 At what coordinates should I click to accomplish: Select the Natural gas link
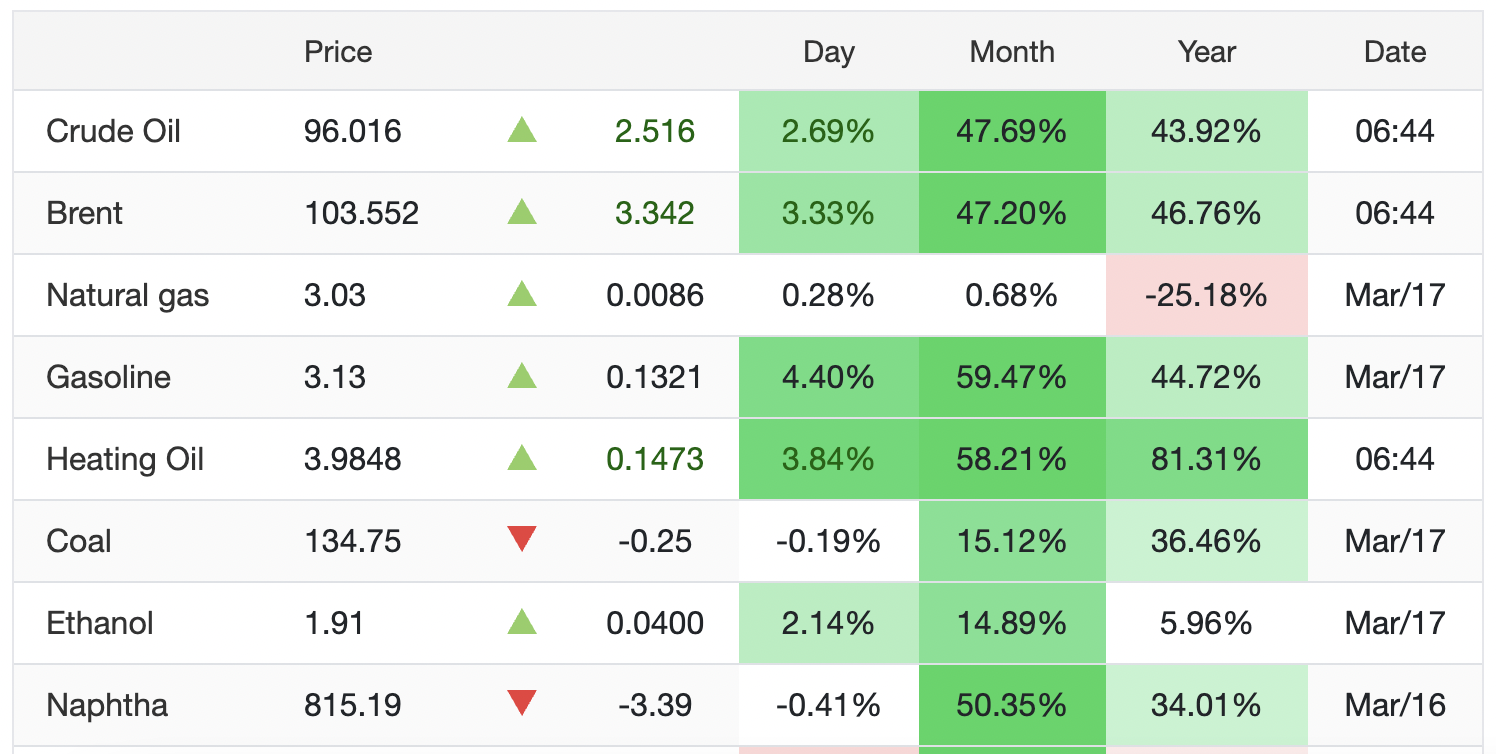[x=128, y=295]
